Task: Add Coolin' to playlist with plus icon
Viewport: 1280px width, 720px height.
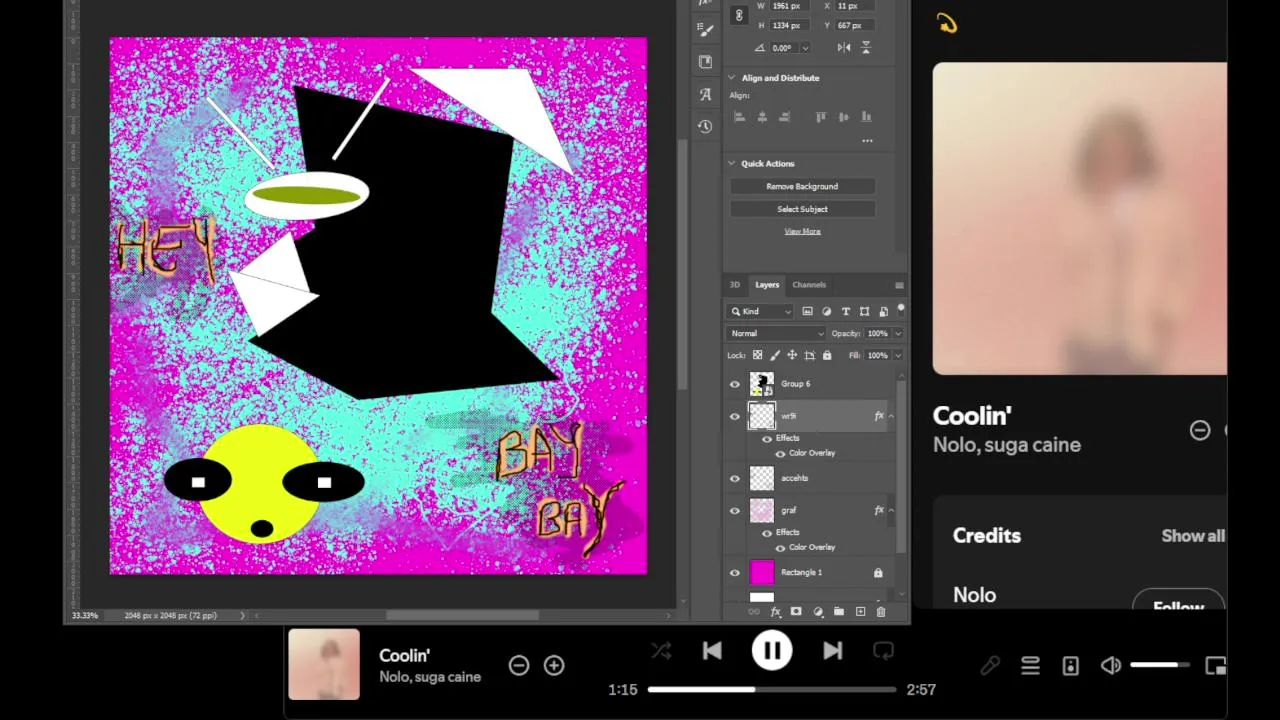Action: tap(554, 665)
